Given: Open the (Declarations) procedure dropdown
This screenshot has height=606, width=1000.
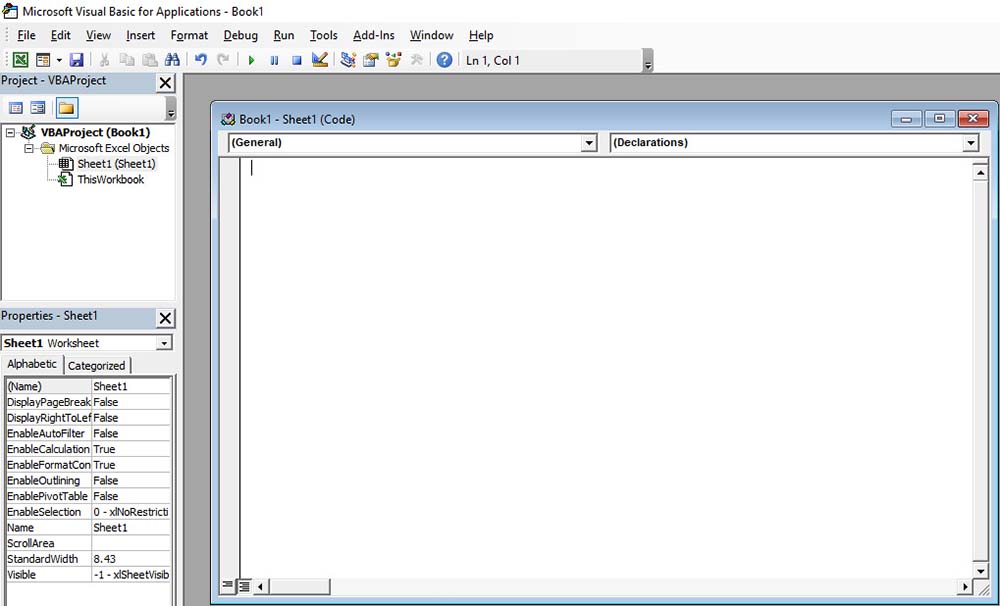Looking at the screenshot, I should tap(971, 143).
